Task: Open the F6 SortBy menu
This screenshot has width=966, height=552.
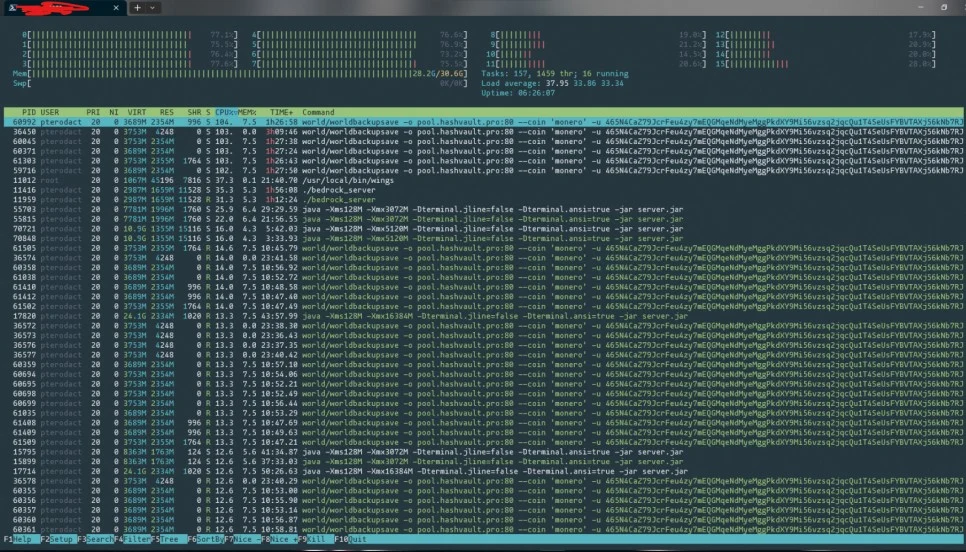Action: click(x=207, y=539)
